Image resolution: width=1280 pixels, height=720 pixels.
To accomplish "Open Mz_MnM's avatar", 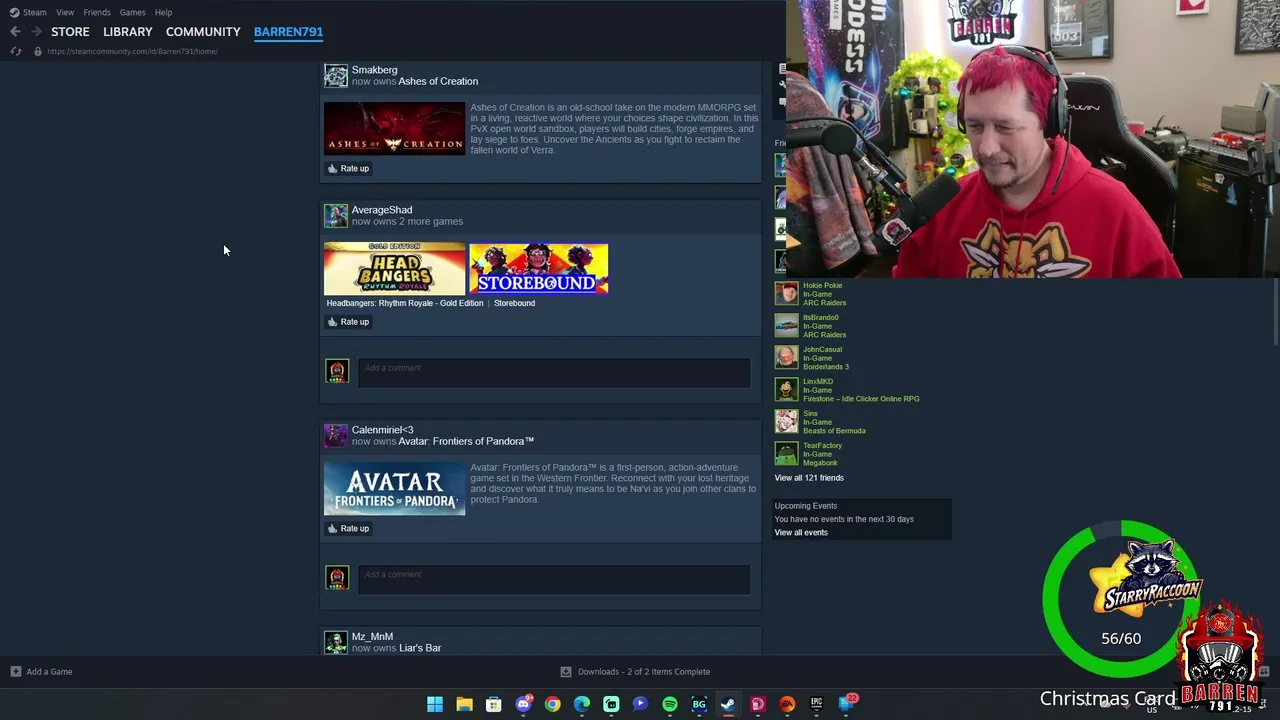I will 336,642.
